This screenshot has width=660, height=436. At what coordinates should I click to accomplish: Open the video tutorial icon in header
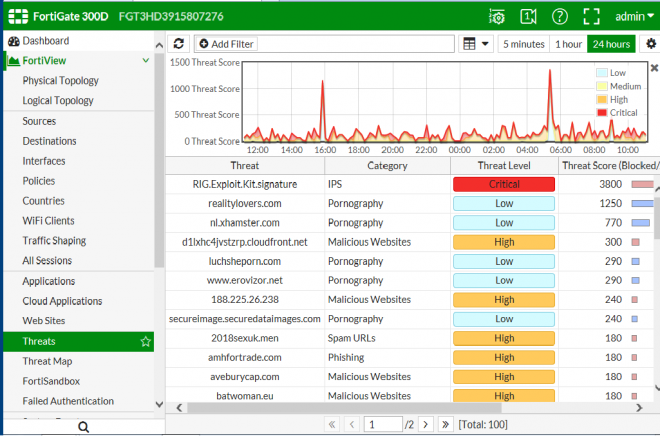(528, 16)
